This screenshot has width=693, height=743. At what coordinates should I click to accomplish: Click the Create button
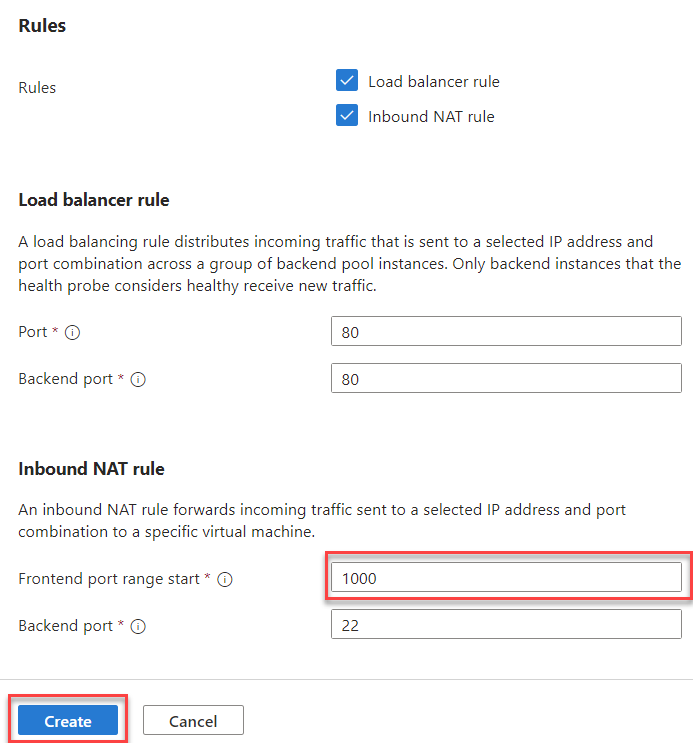(68, 720)
